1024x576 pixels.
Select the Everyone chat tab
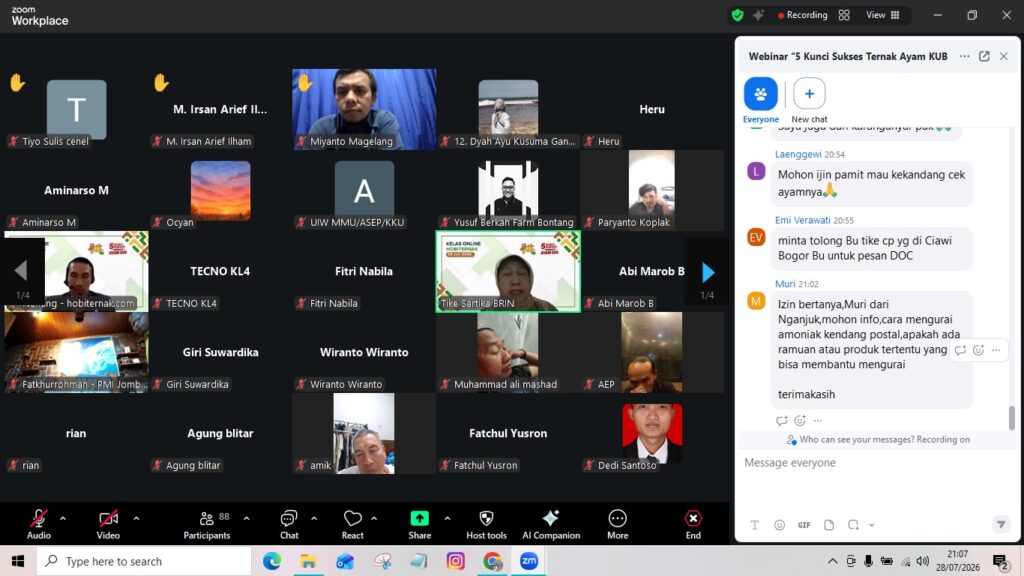click(761, 100)
